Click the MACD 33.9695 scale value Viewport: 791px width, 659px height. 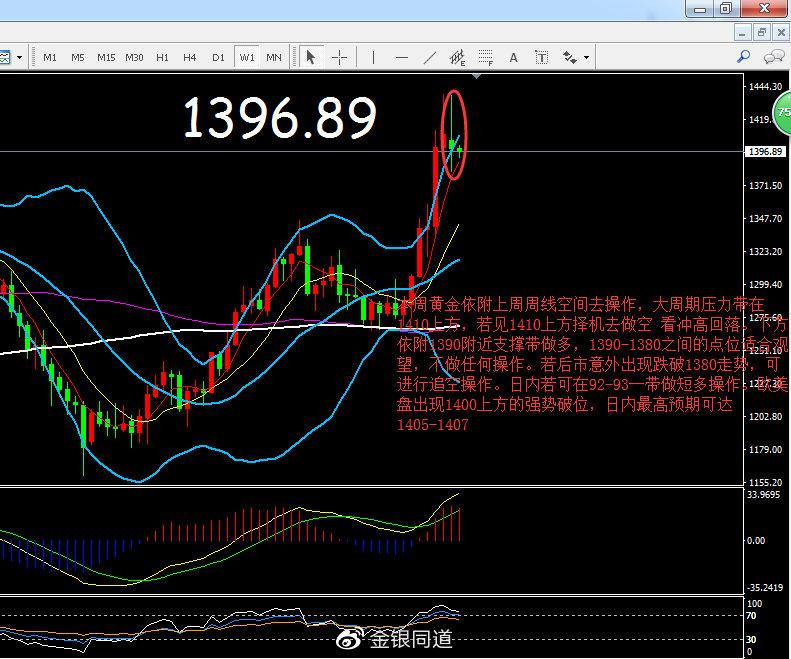click(763, 495)
